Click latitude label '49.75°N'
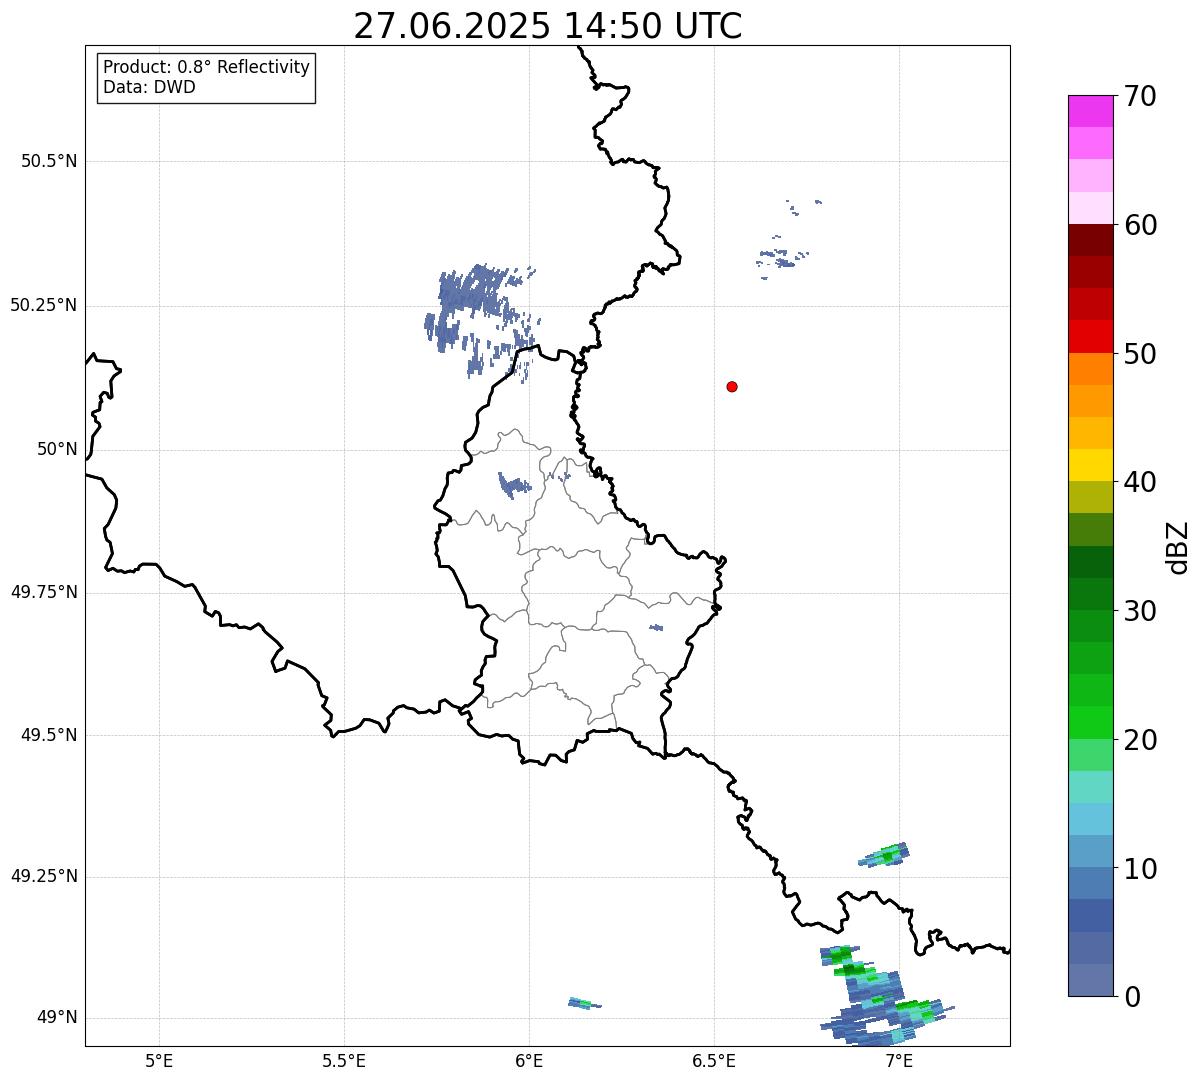The height and width of the screenshot is (1081, 1202). (44, 592)
